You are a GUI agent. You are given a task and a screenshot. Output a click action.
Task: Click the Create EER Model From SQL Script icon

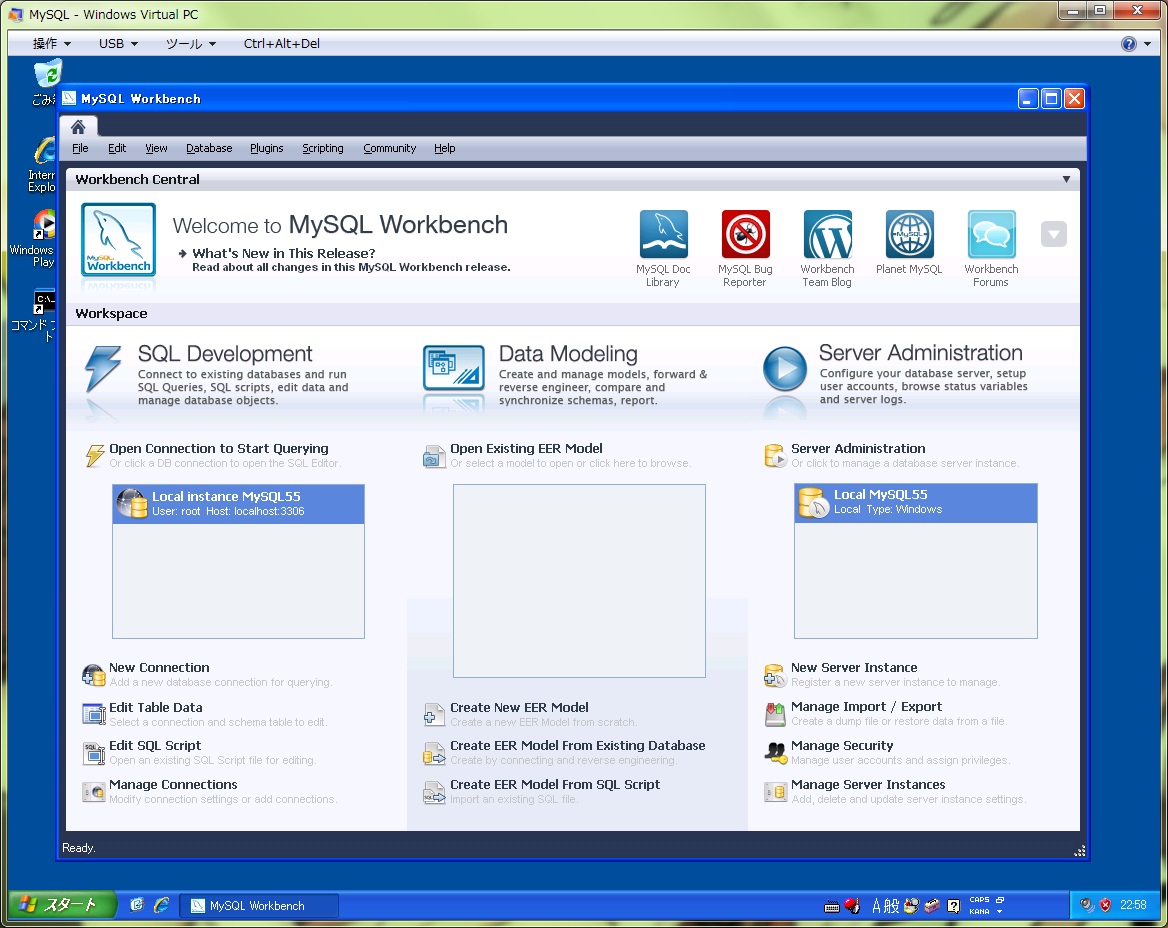coord(434,792)
